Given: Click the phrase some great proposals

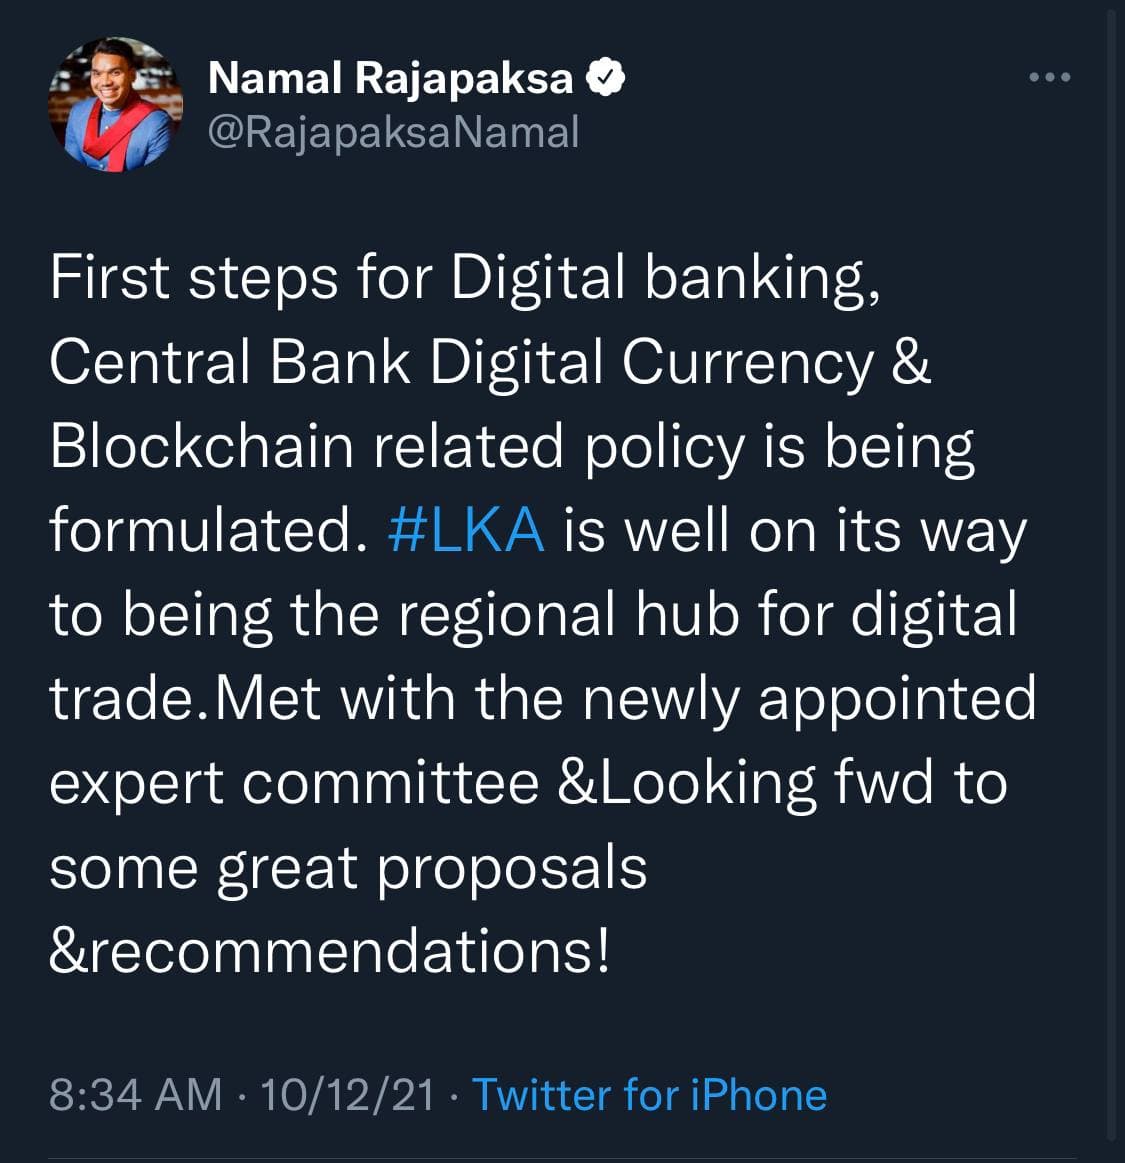Looking at the screenshot, I should coord(349,869).
